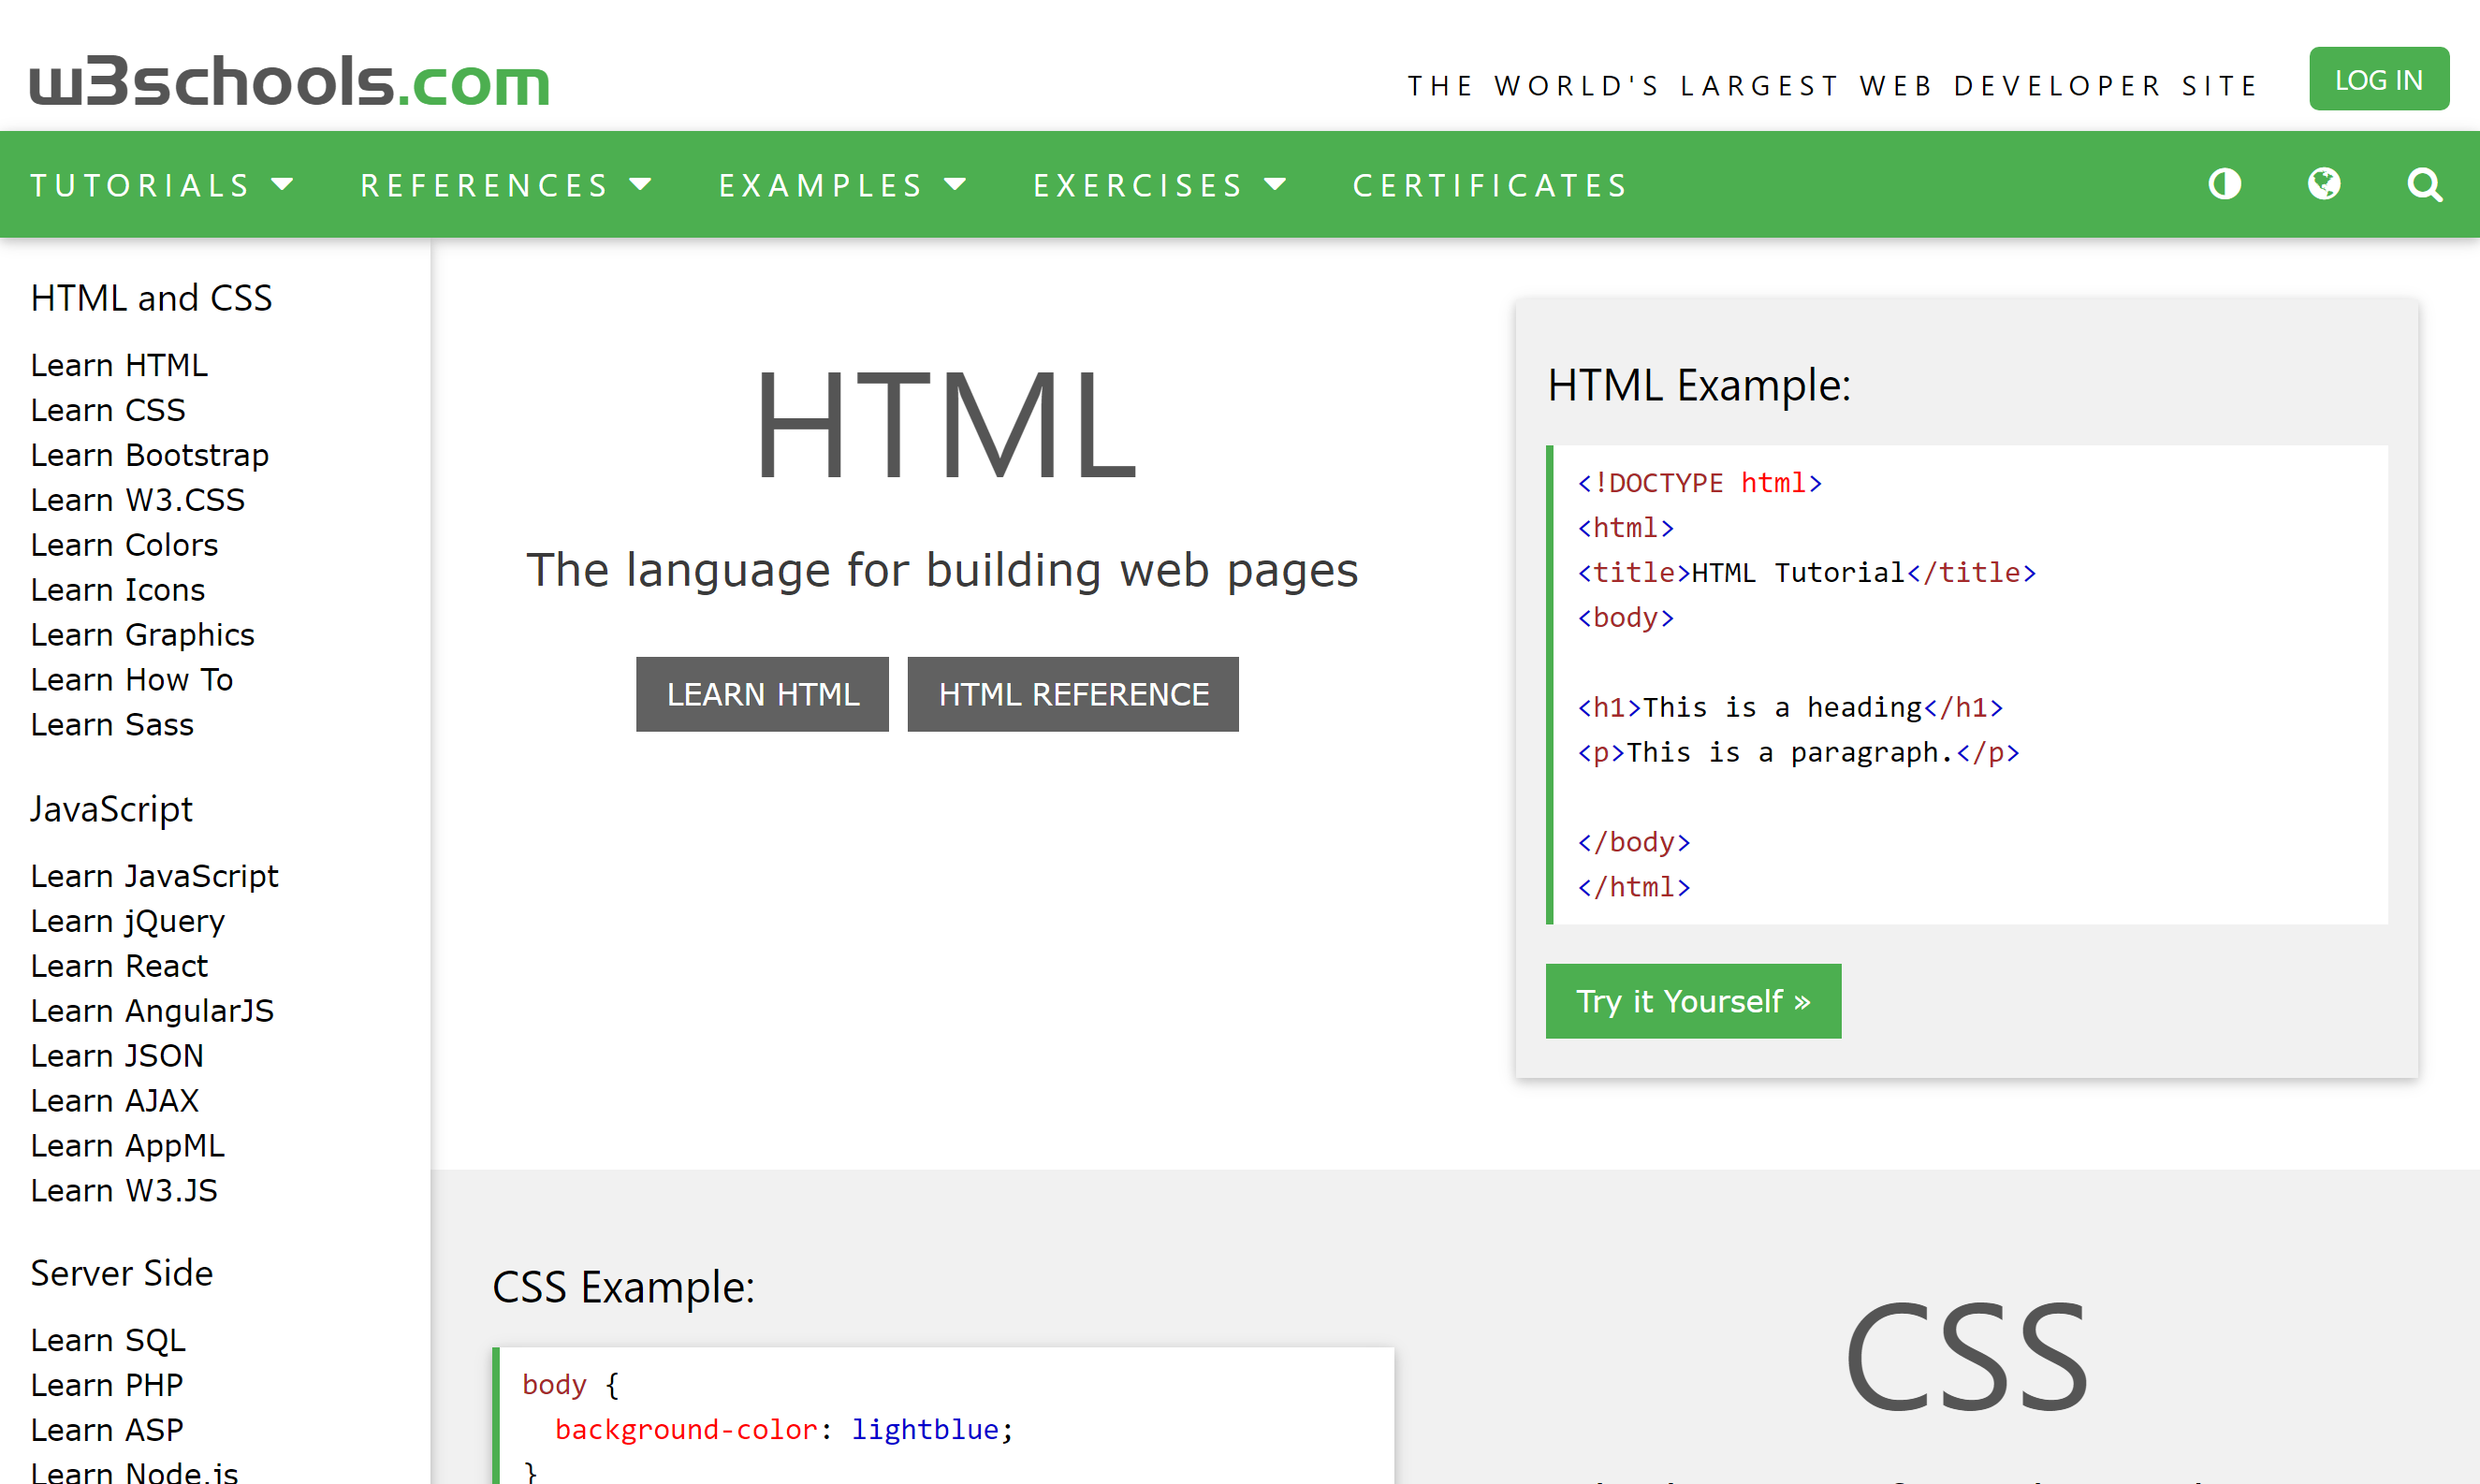Open the Learn Colors sidebar link
2480x1484 pixels.
pyautogui.click(x=124, y=545)
